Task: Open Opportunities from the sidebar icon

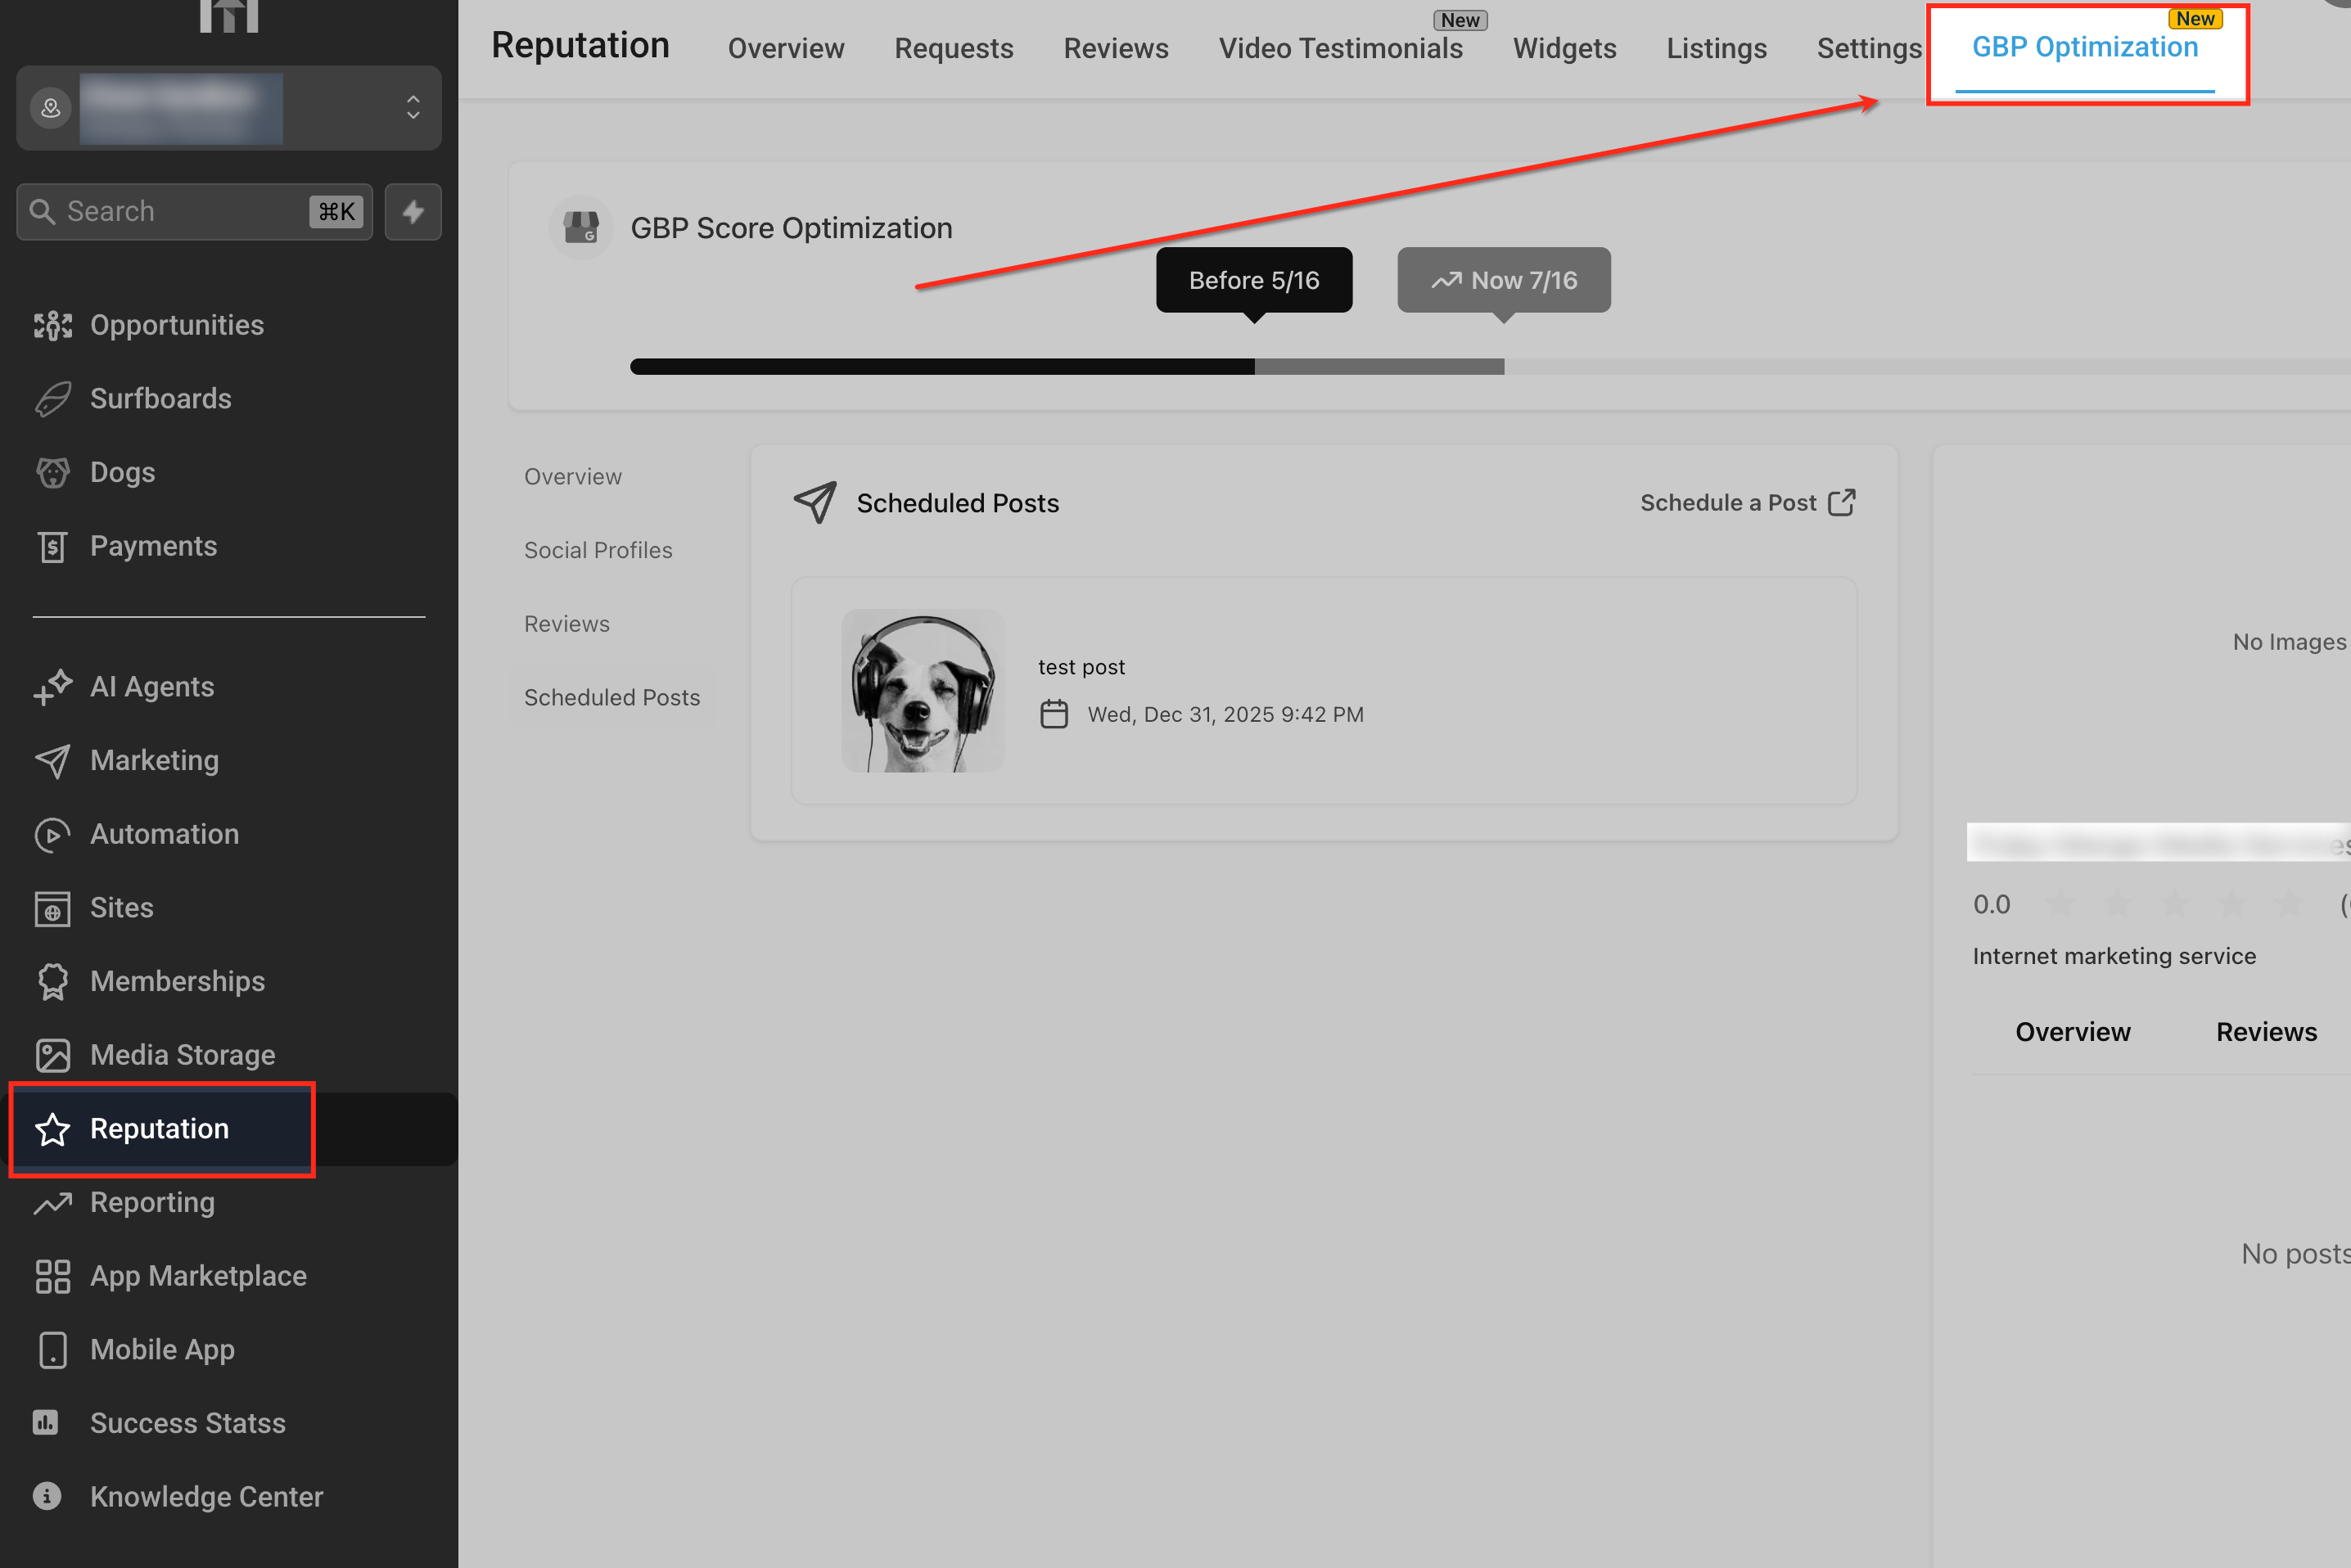Action: coord(52,325)
